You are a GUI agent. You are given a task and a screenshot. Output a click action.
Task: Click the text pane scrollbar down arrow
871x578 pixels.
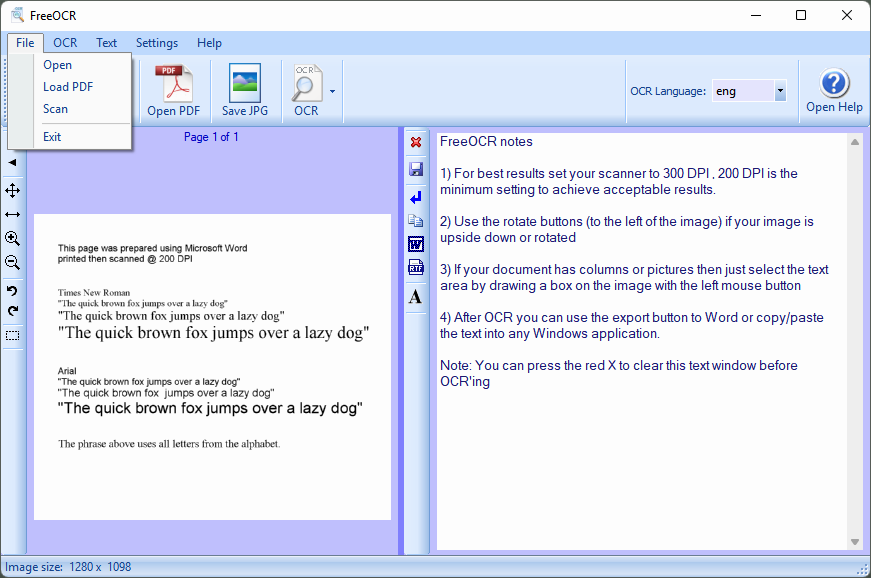(855, 542)
